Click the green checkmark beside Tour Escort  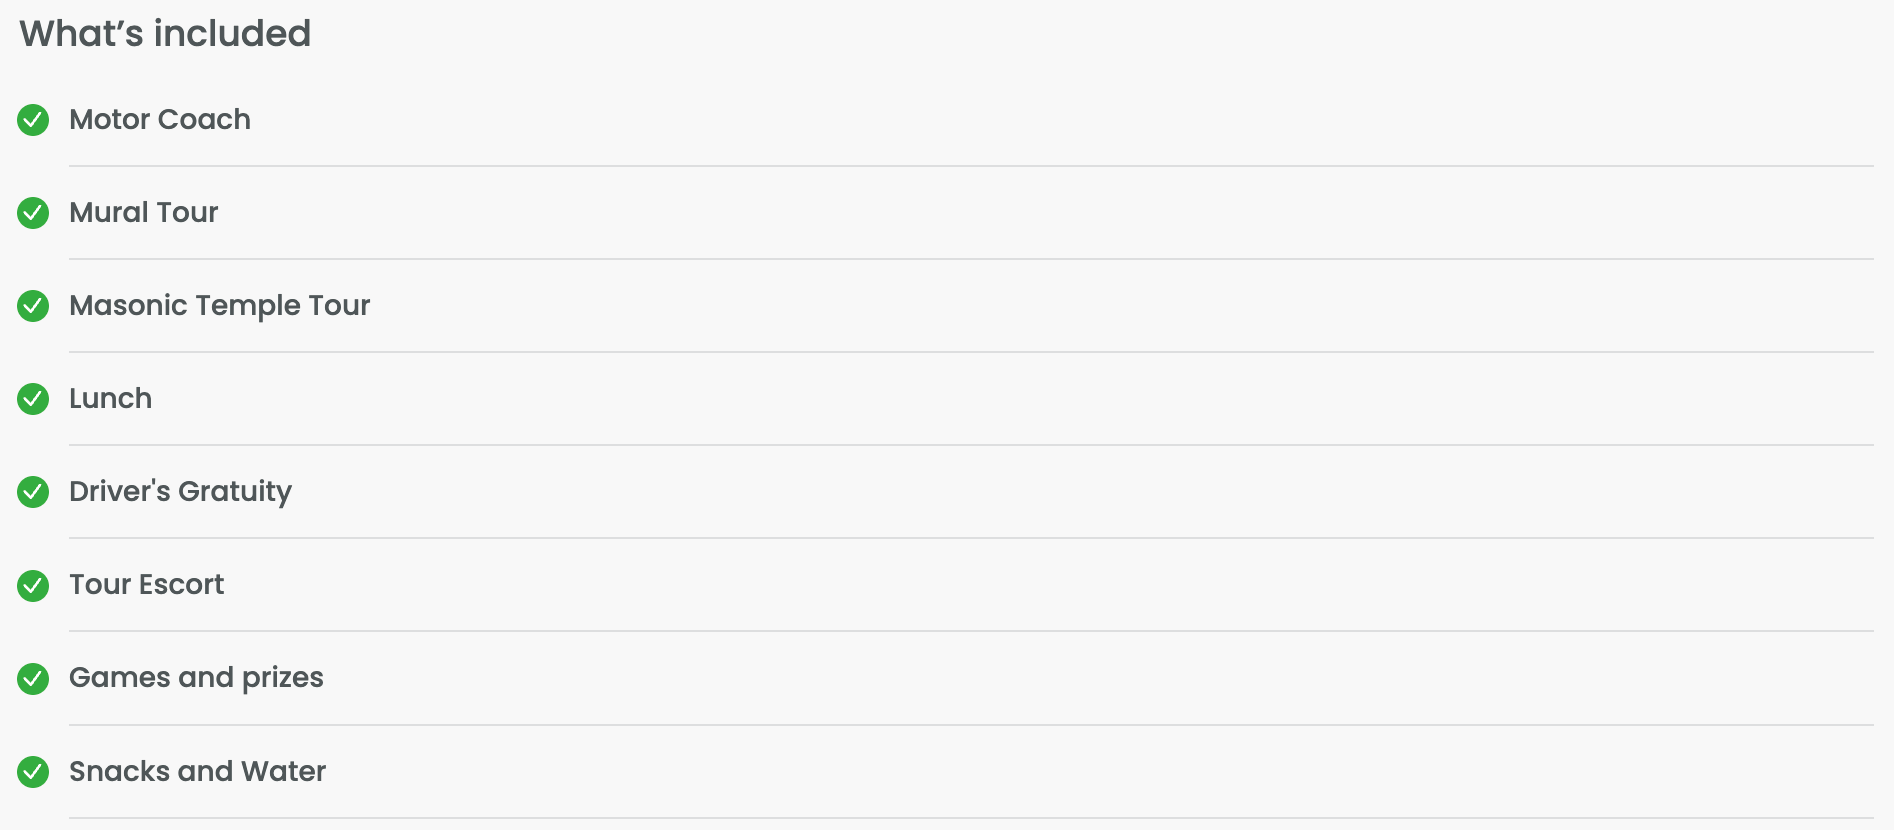[33, 585]
